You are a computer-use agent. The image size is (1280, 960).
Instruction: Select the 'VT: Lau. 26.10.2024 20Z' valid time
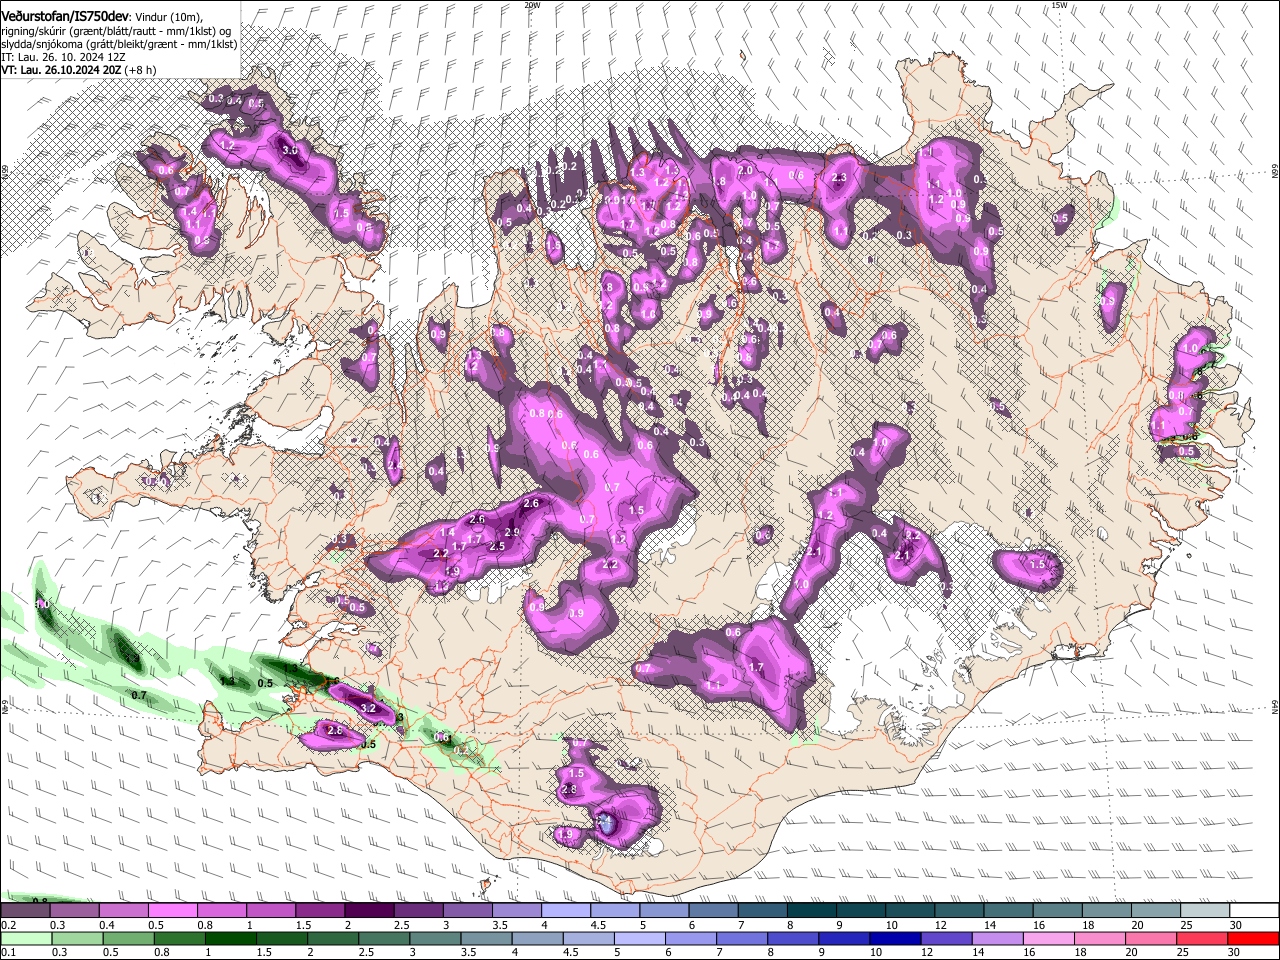(63, 70)
